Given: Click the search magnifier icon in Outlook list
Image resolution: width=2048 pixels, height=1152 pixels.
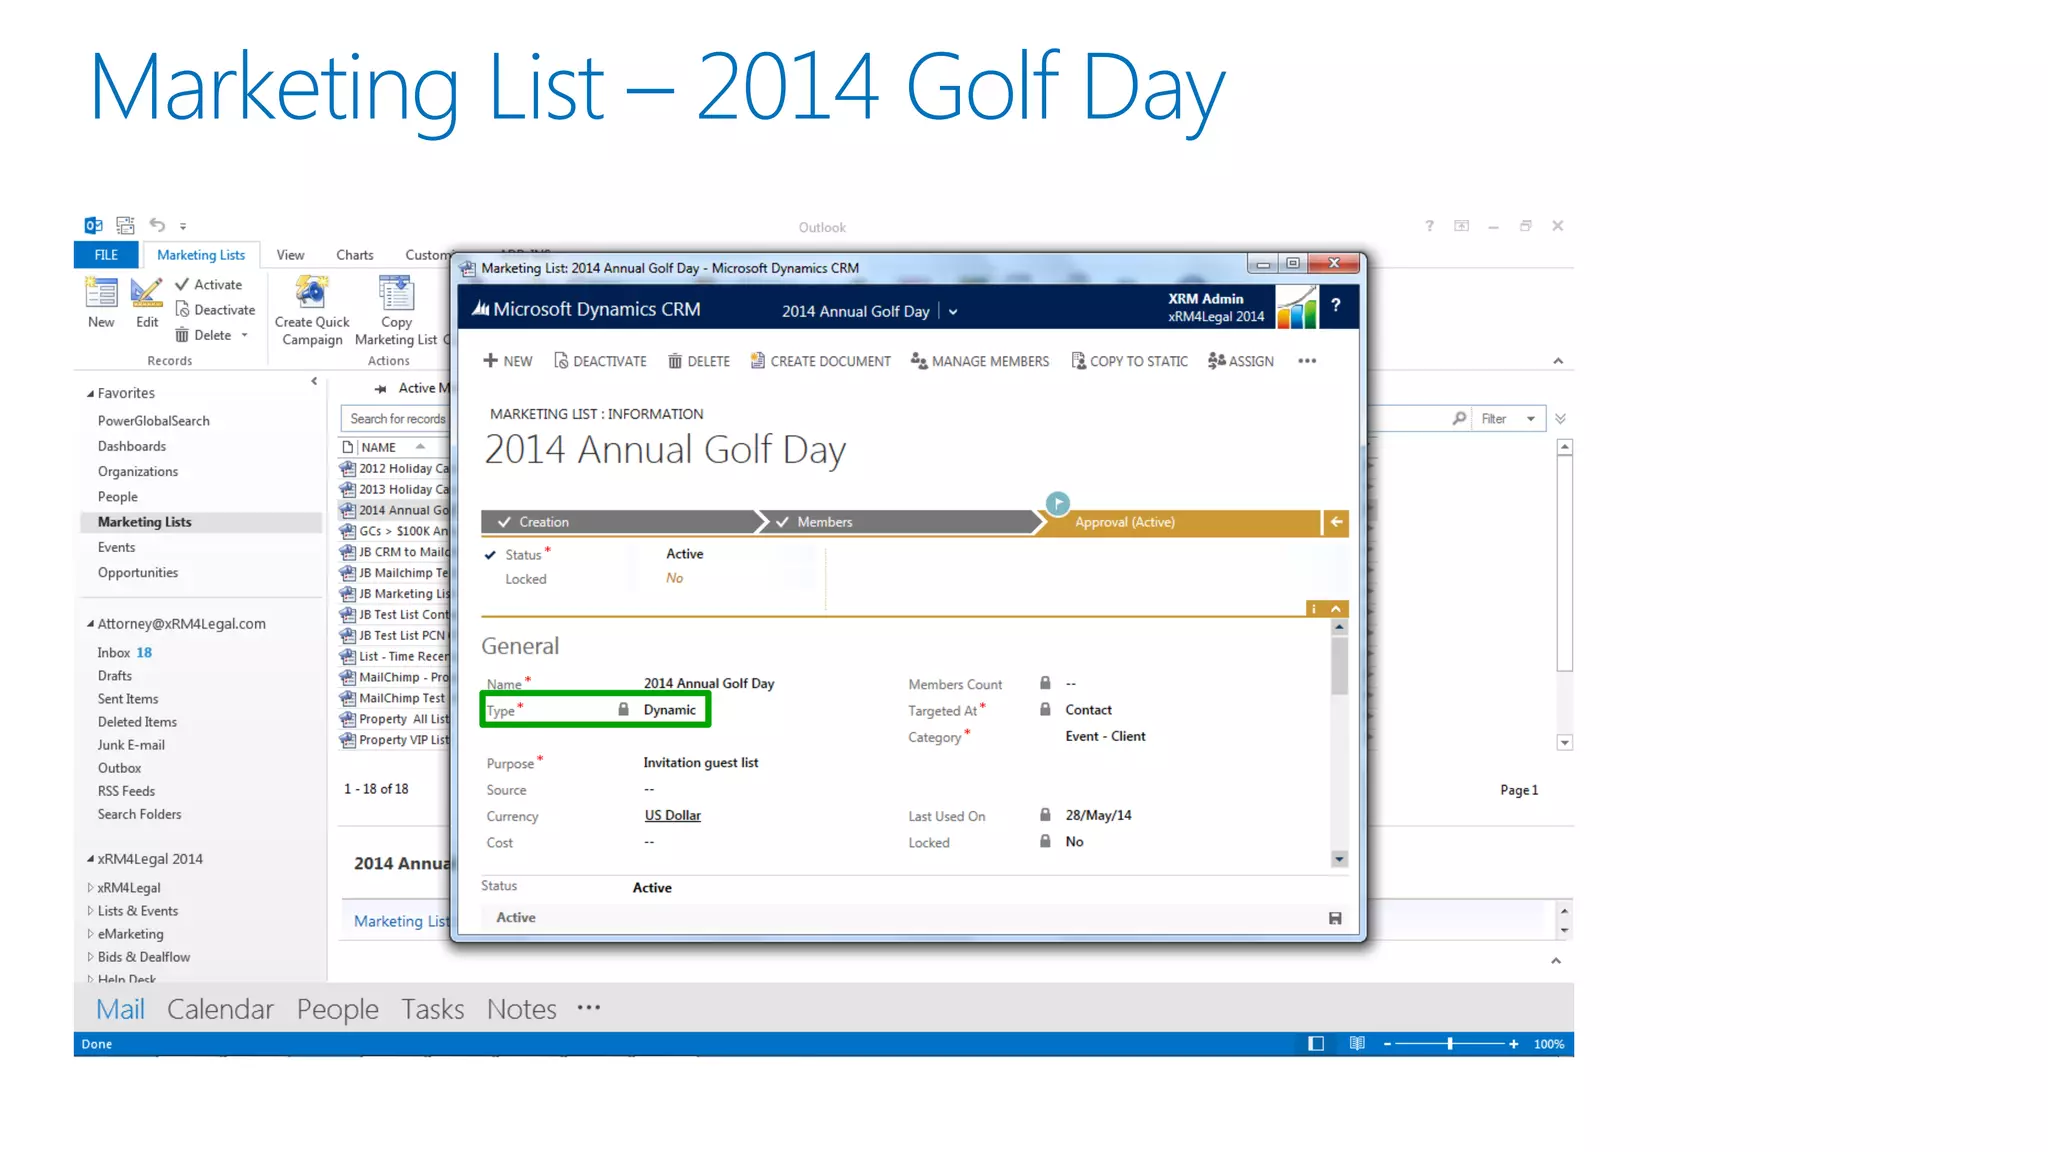Looking at the screenshot, I should [1460, 419].
